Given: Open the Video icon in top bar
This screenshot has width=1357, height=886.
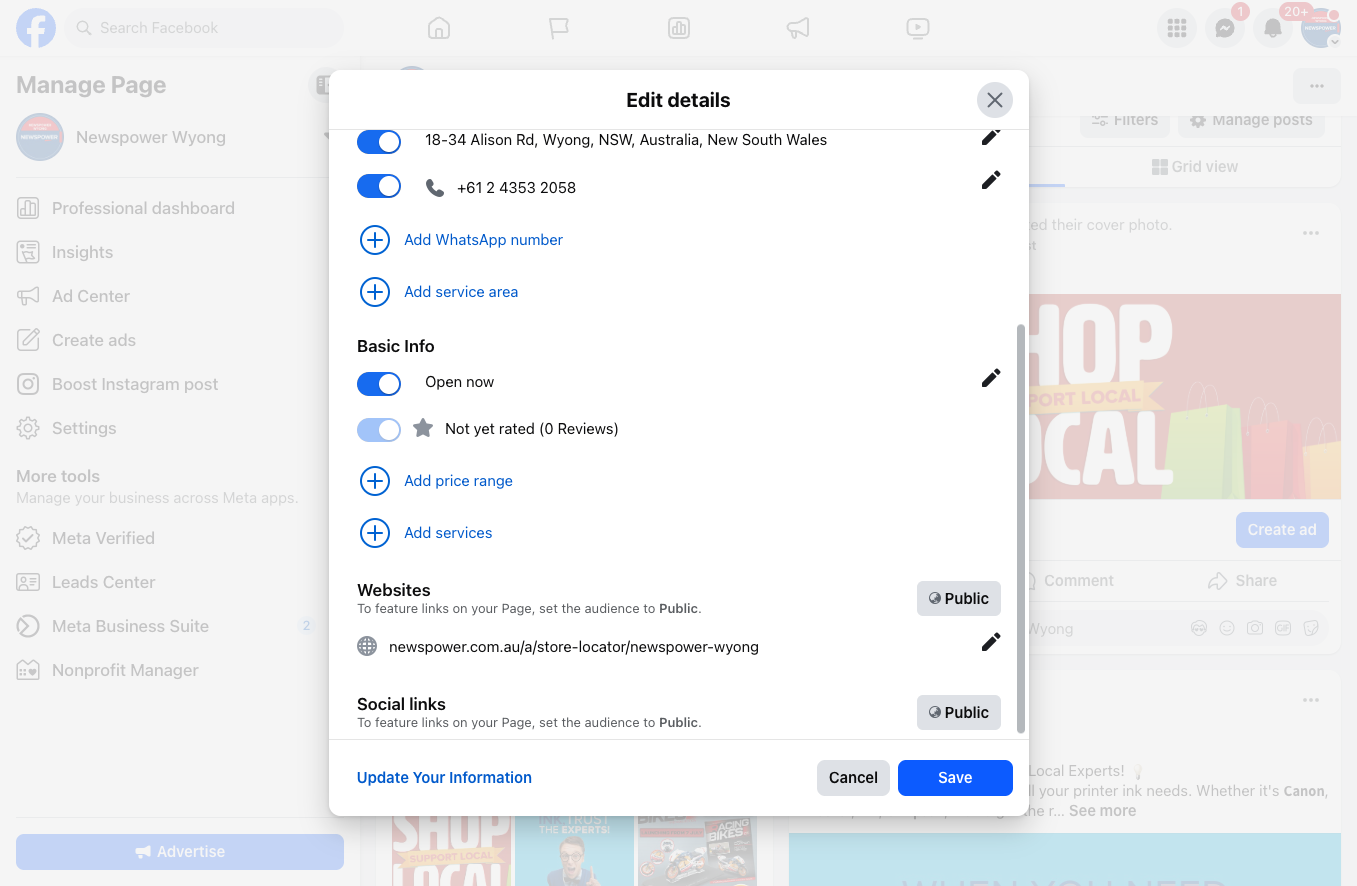Looking at the screenshot, I should point(918,28).
